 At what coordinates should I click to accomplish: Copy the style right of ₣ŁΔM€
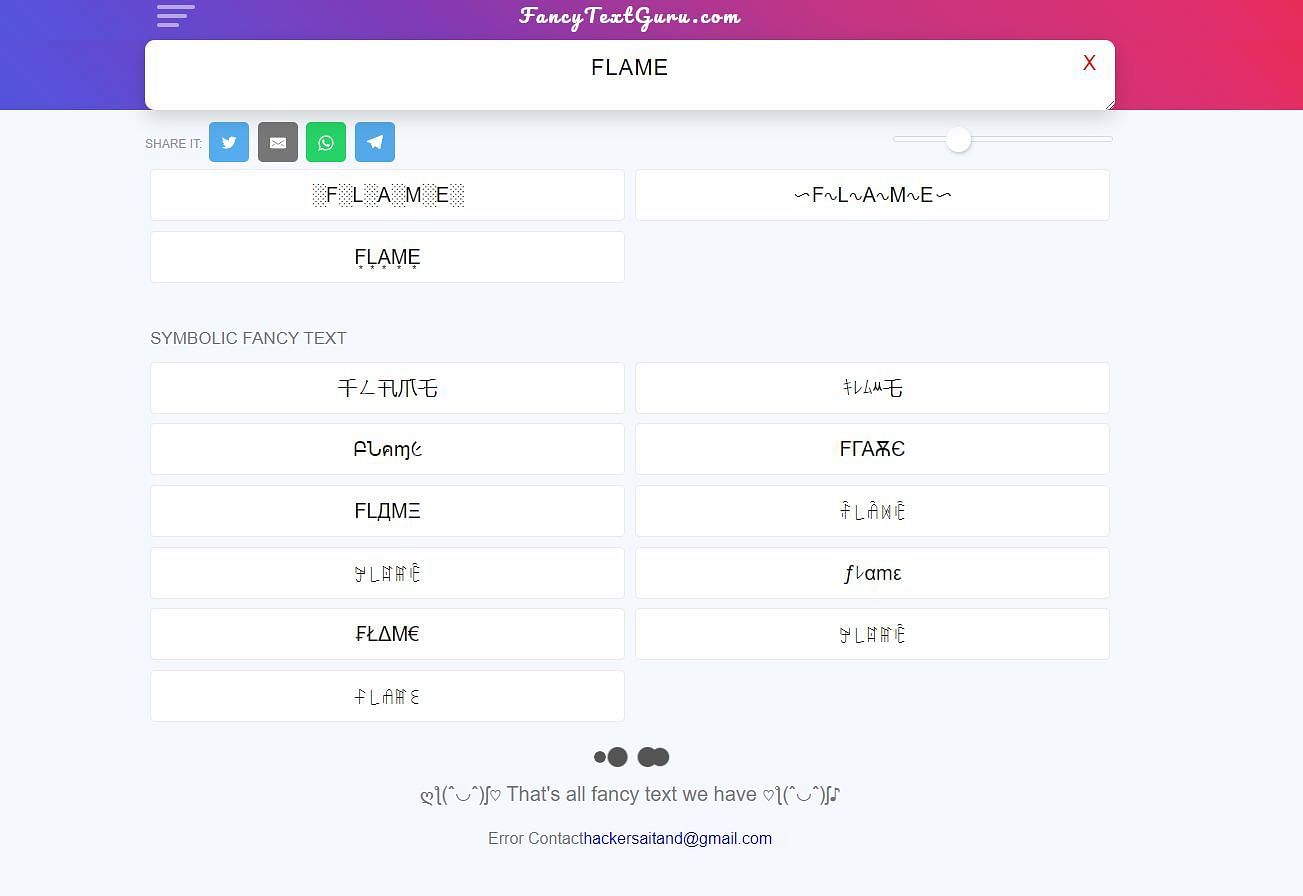(872, 634)
